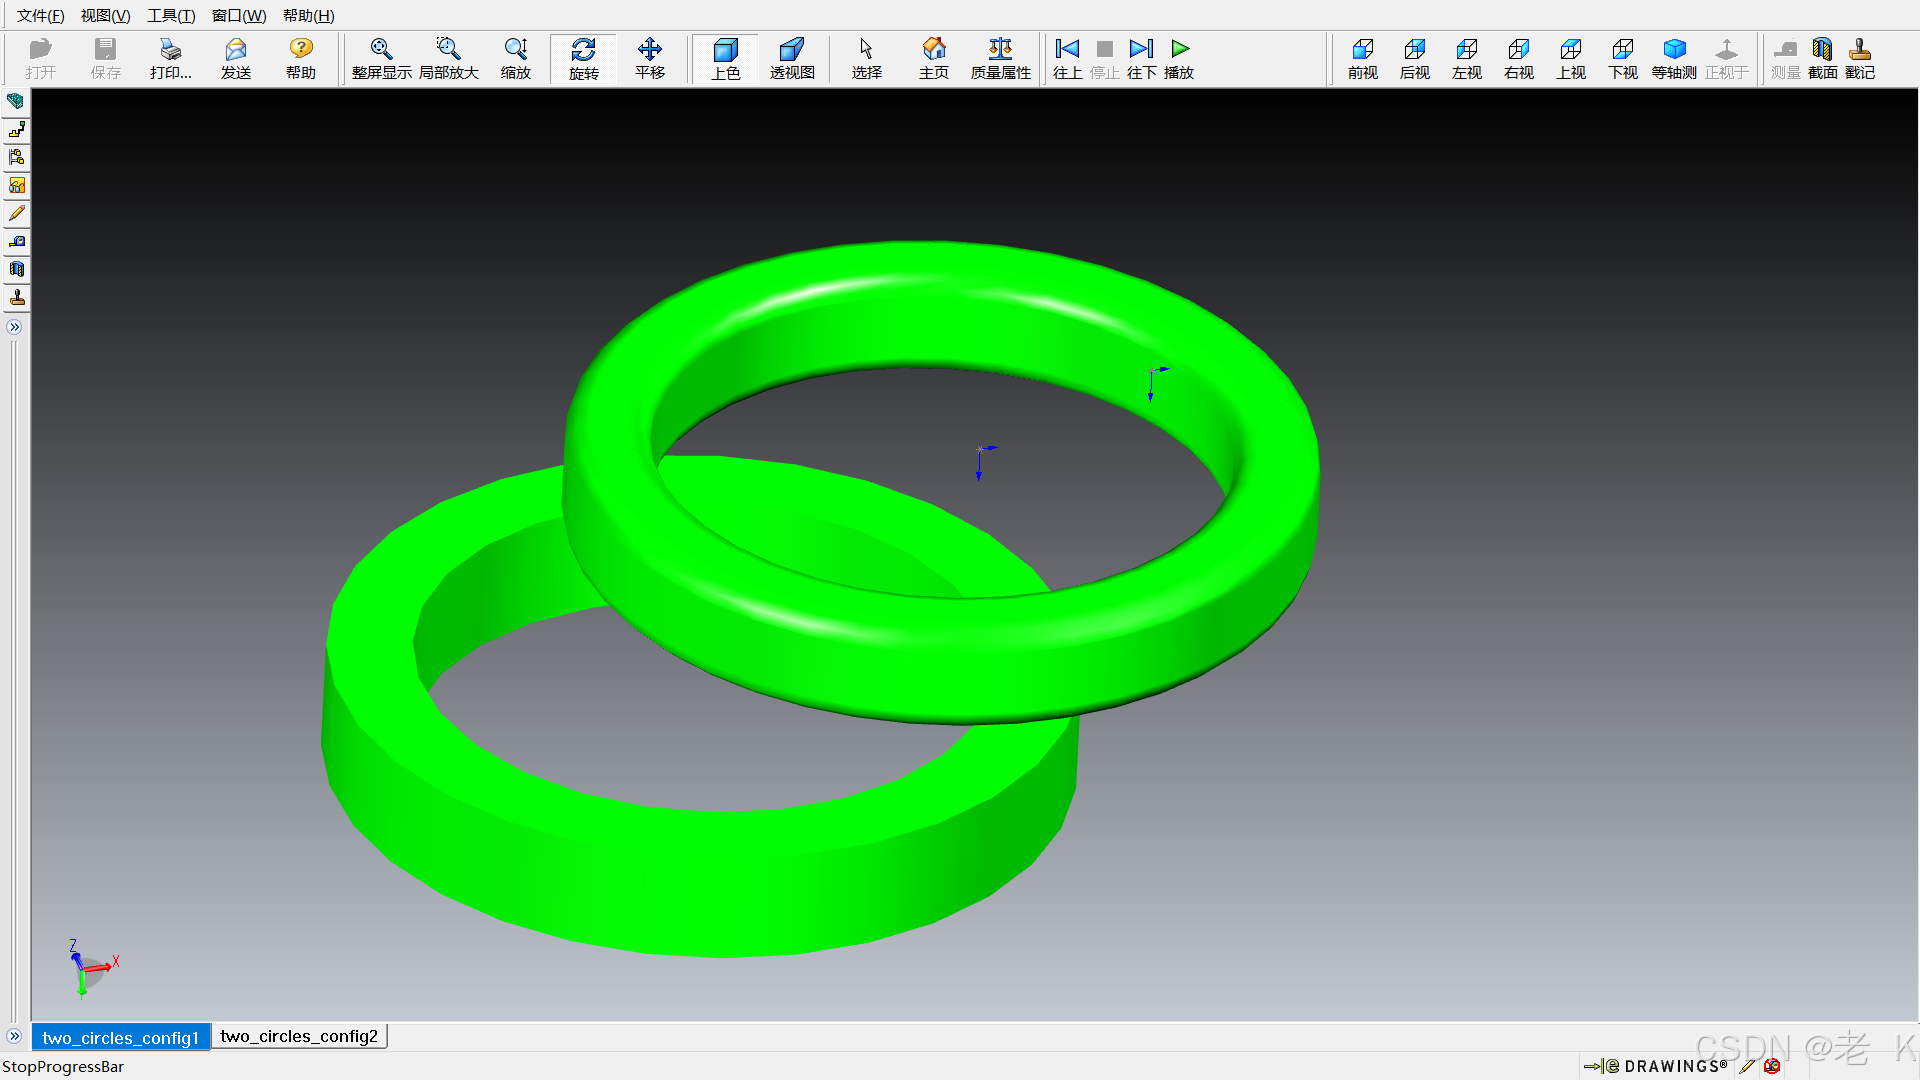Screen dimensions: 1920x1080
Task: Activate the 平移 pan tool
Action: 650,58
